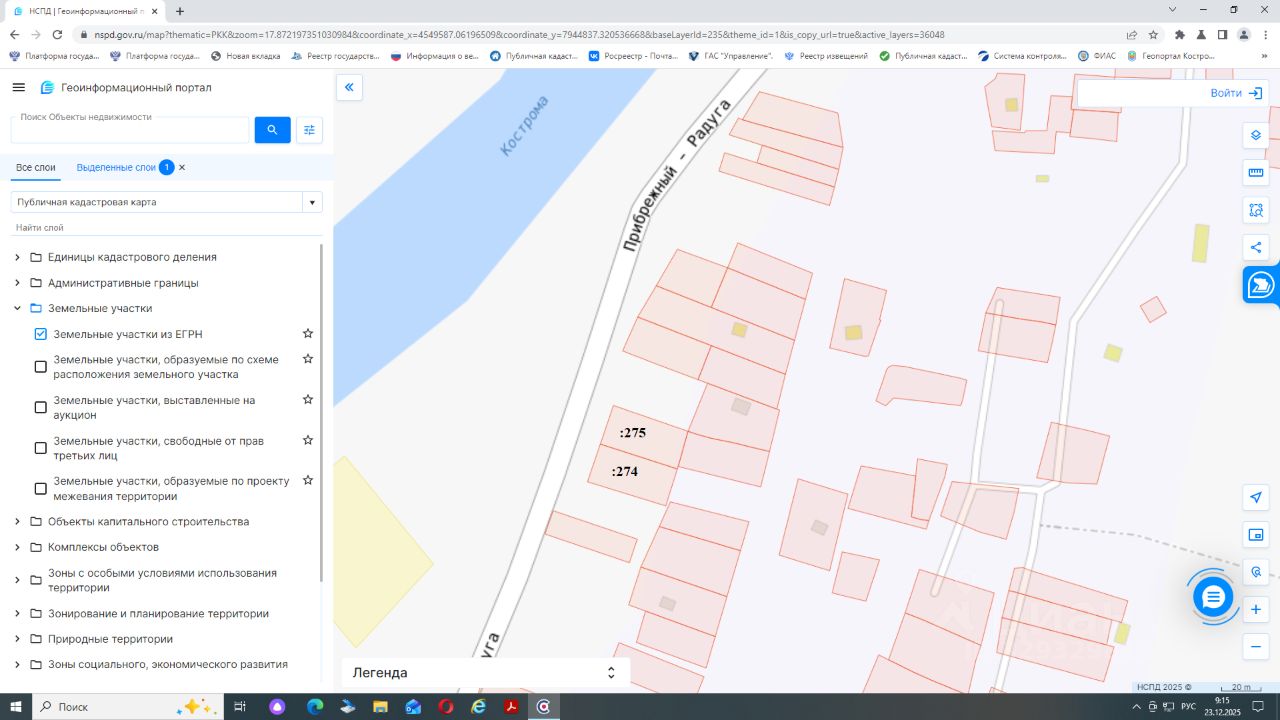Check 'свободные от прав третьих лиц' layer

click(41, 448)
